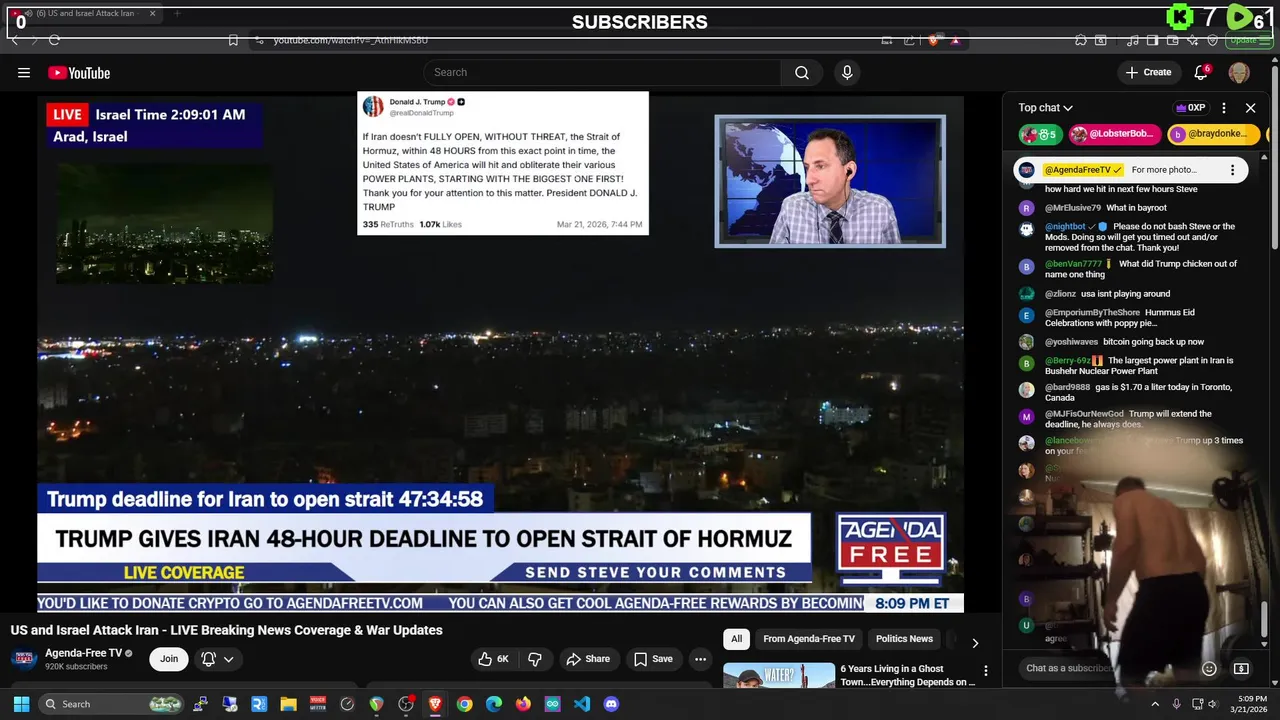Screen dimensions: 1280x720
Task: Open Firefox from the taskbar
Action: point(523,704)
